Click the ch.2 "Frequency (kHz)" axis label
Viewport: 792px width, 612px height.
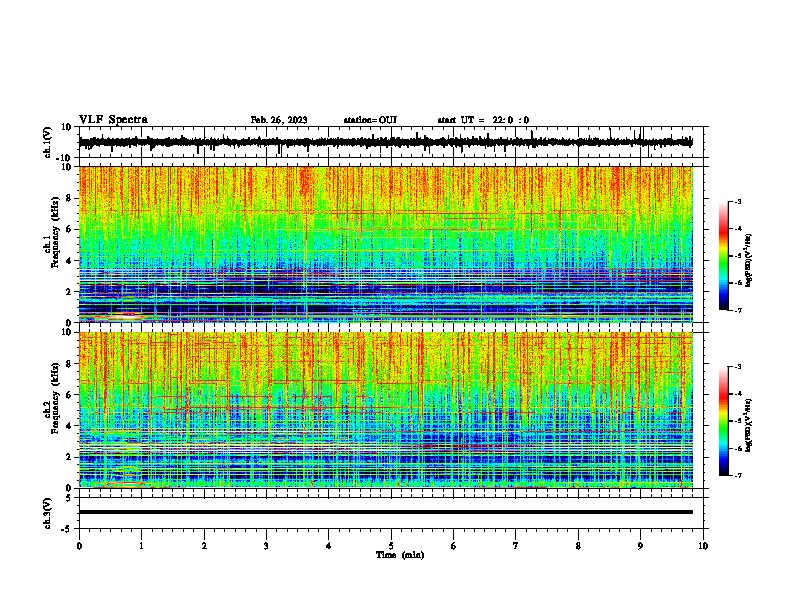(x=55, y=398)
